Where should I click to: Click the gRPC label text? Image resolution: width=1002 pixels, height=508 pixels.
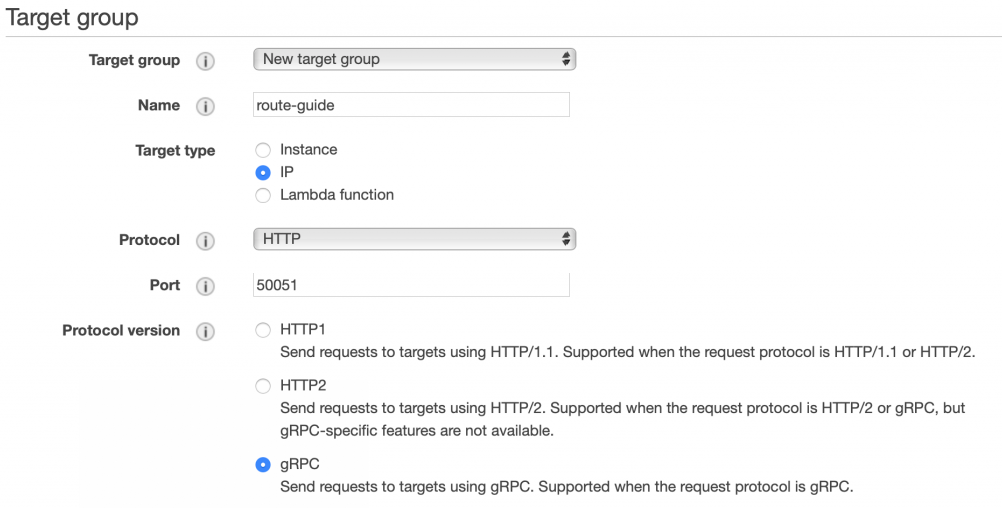coord(300,464)
